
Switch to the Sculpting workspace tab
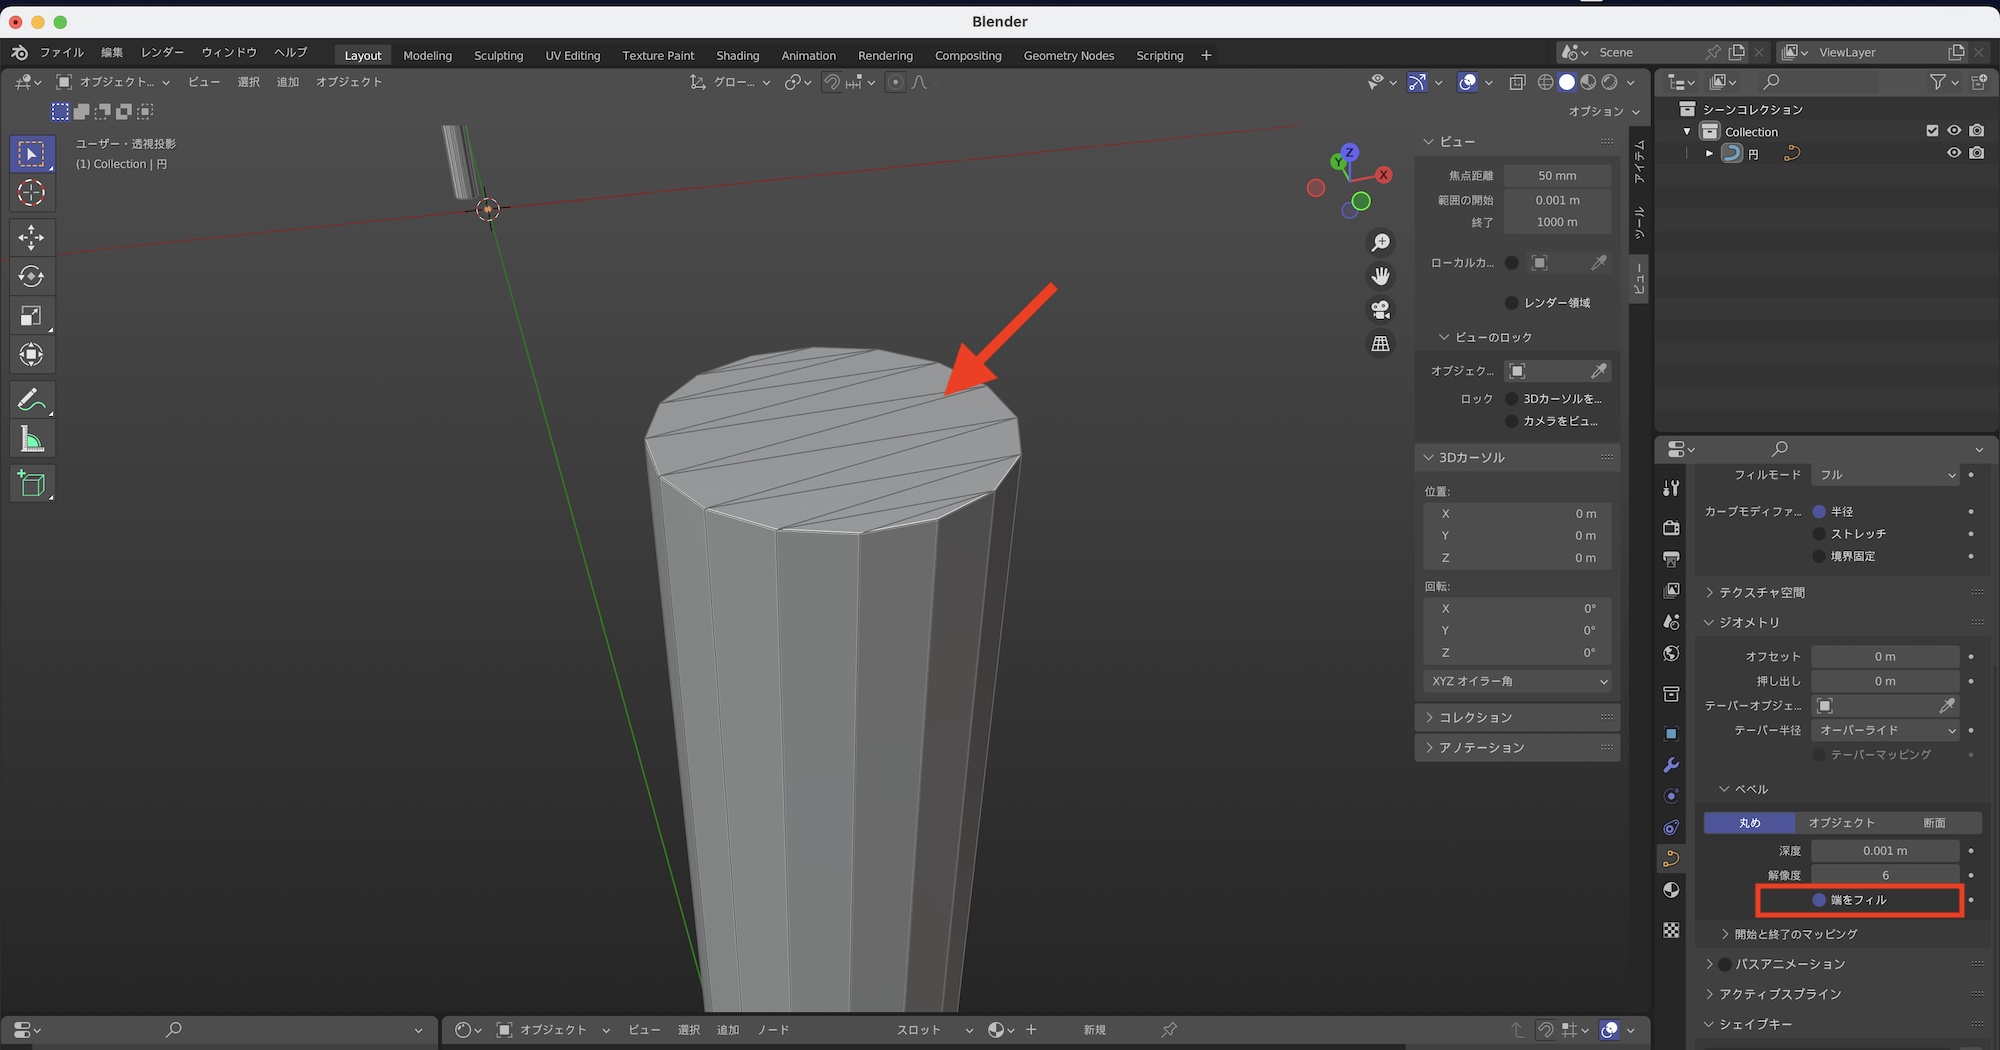[x=498, y=55]
